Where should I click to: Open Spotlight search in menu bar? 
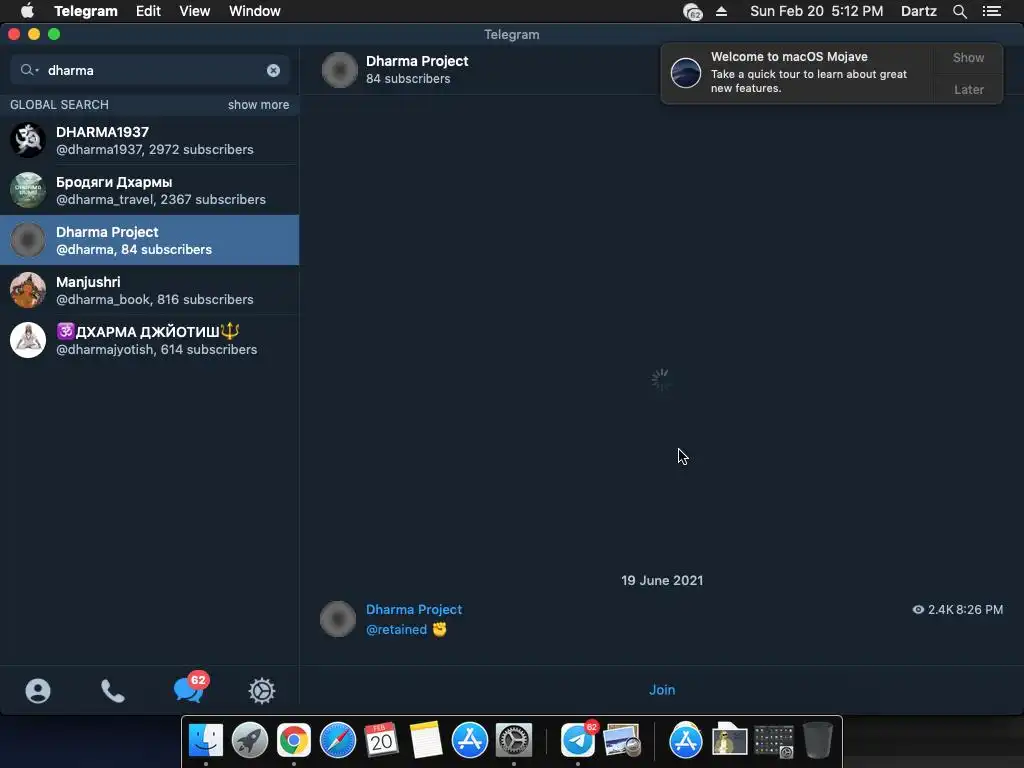pos(959,11)
